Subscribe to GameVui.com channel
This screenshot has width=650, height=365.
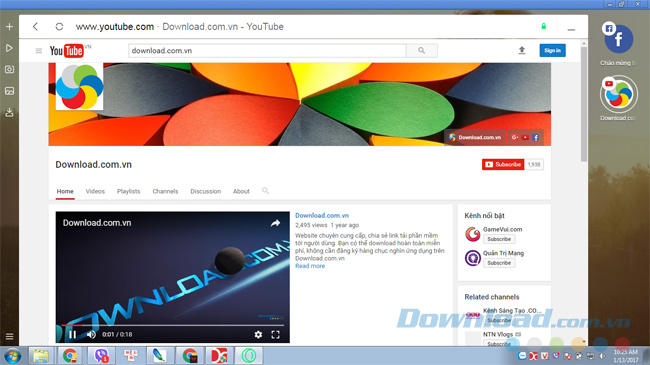click(499, 239)
